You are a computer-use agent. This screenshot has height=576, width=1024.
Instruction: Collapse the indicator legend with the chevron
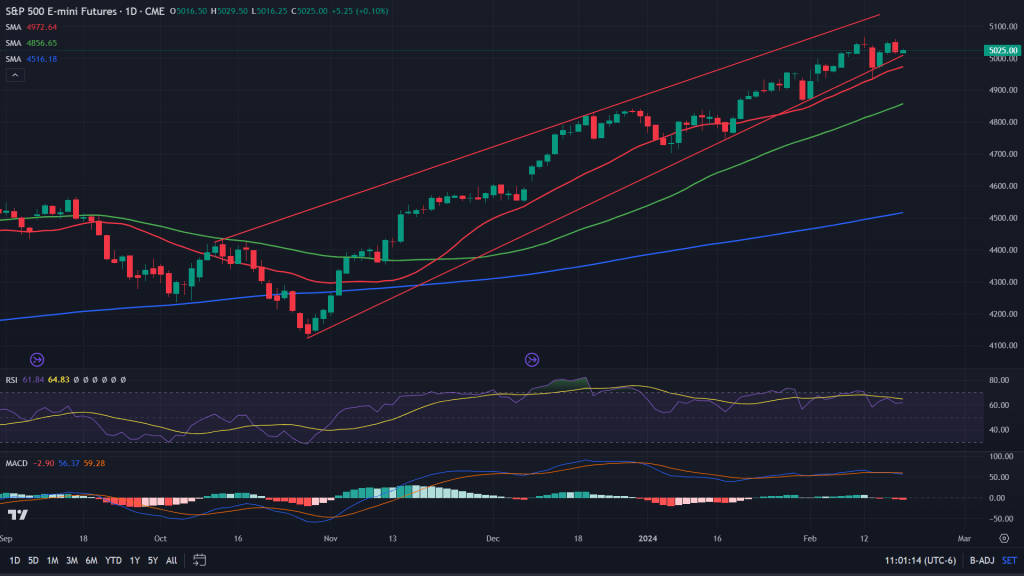click(13, 75)
